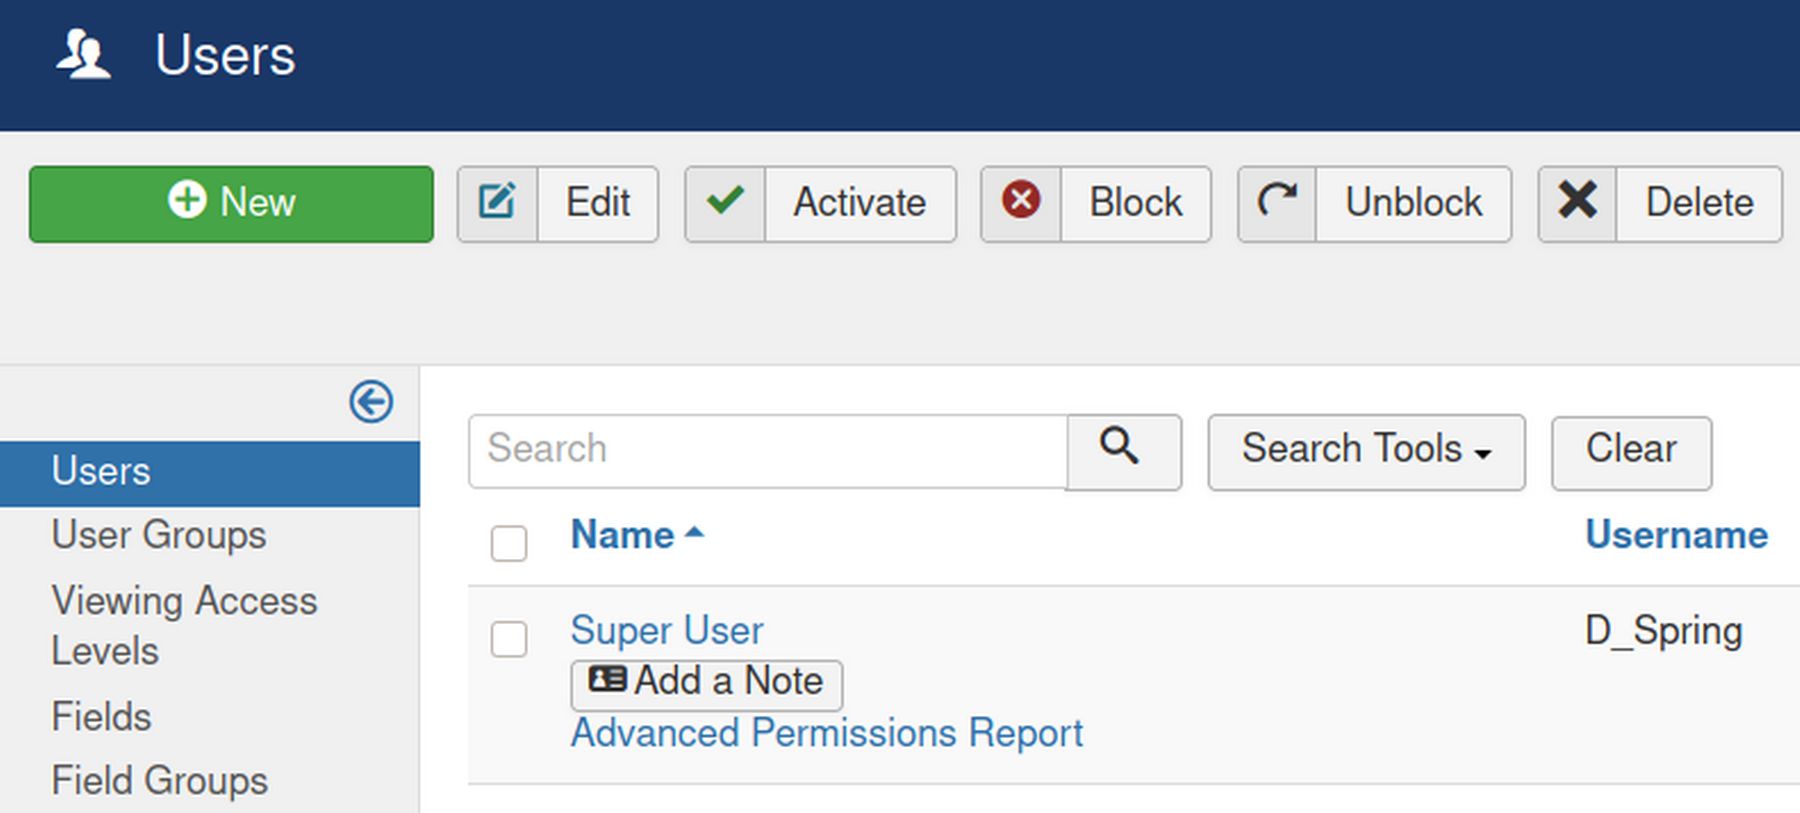Click into the Search input field
Viewport: 1800px width, 813px height.
766,451
